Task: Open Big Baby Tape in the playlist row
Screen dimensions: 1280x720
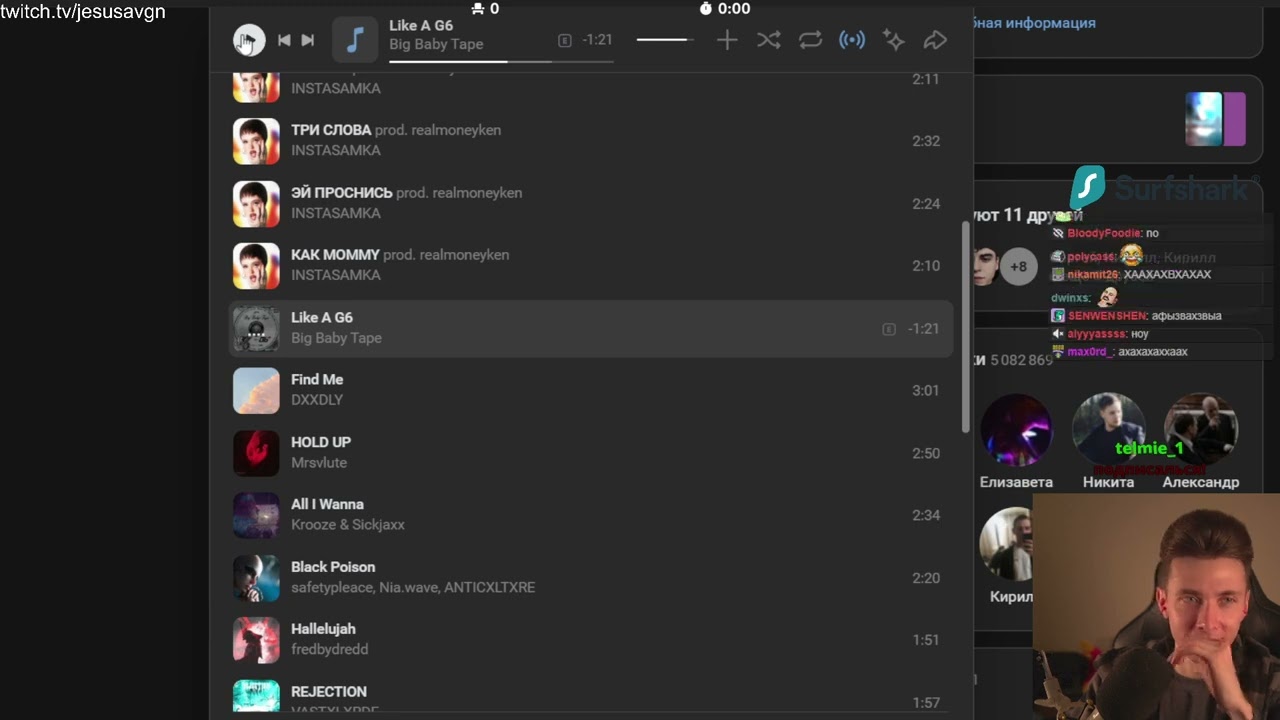Action: [x=336, y=338]
